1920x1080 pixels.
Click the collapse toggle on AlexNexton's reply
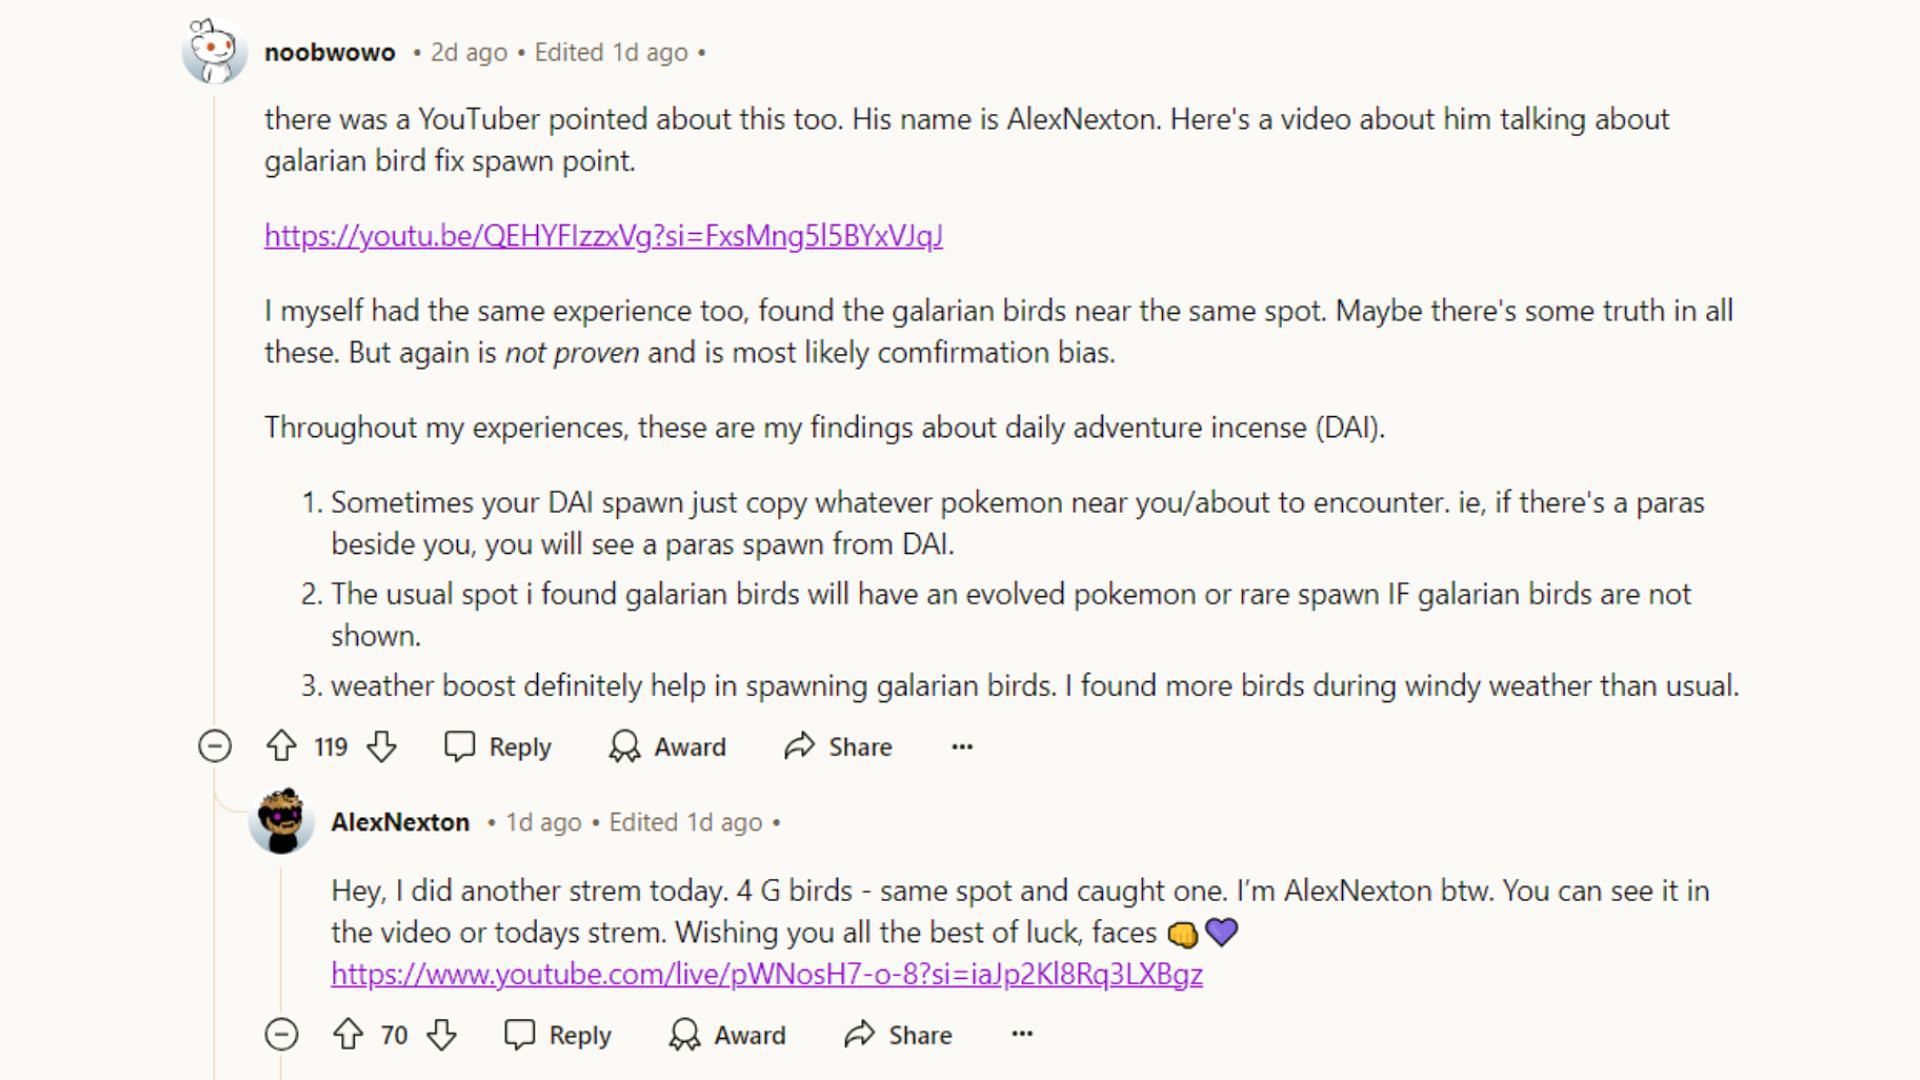click(x=281, y=1034)
